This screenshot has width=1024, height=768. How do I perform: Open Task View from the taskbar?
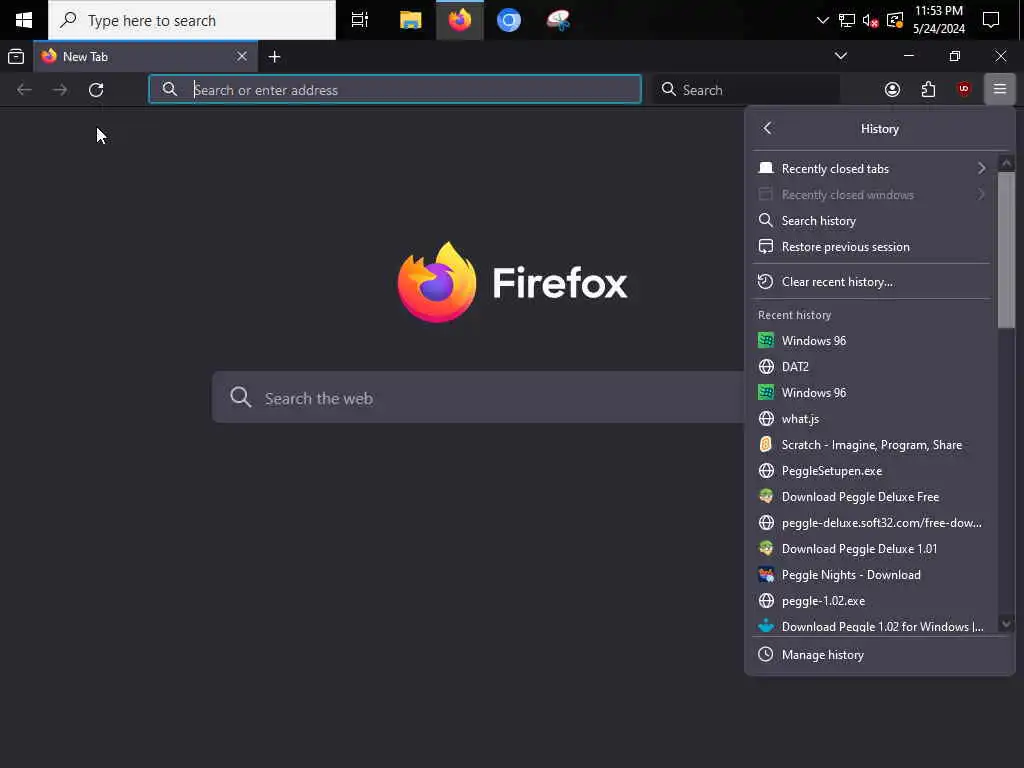(x=360, y=20)
